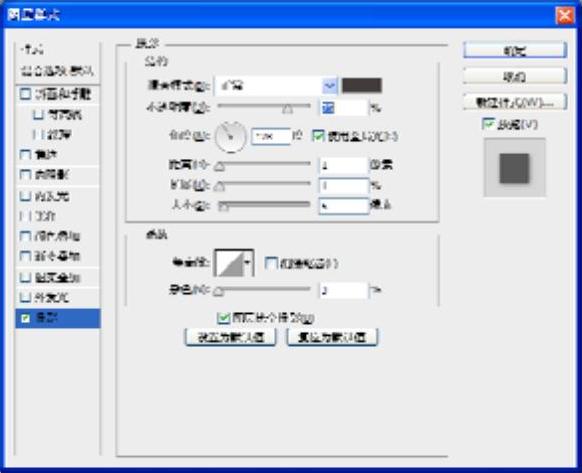The width and height of the screenshot is (582, 473).
Task: Toggle the Use Global Light checkbox
Action: tap(318, 136)
